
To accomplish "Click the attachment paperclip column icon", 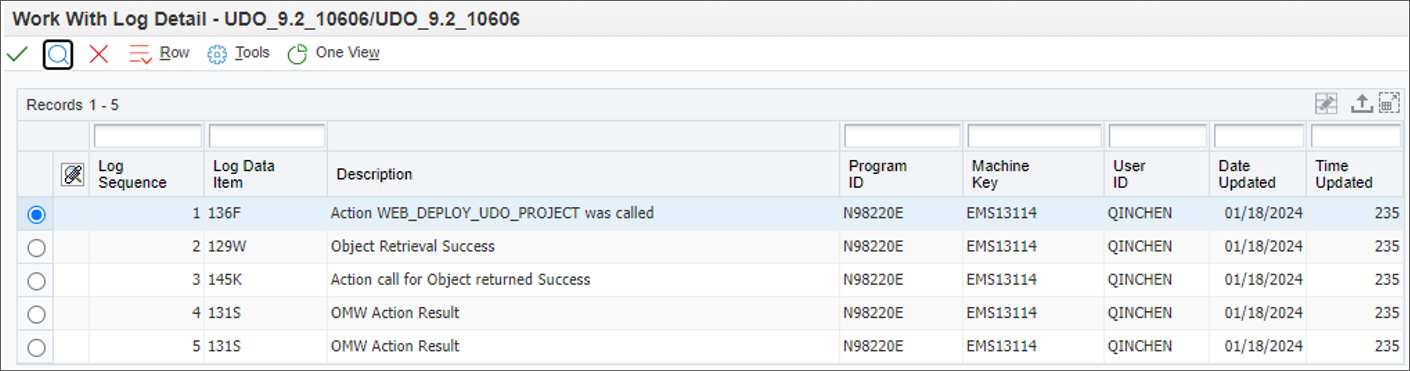I will 72,174.
